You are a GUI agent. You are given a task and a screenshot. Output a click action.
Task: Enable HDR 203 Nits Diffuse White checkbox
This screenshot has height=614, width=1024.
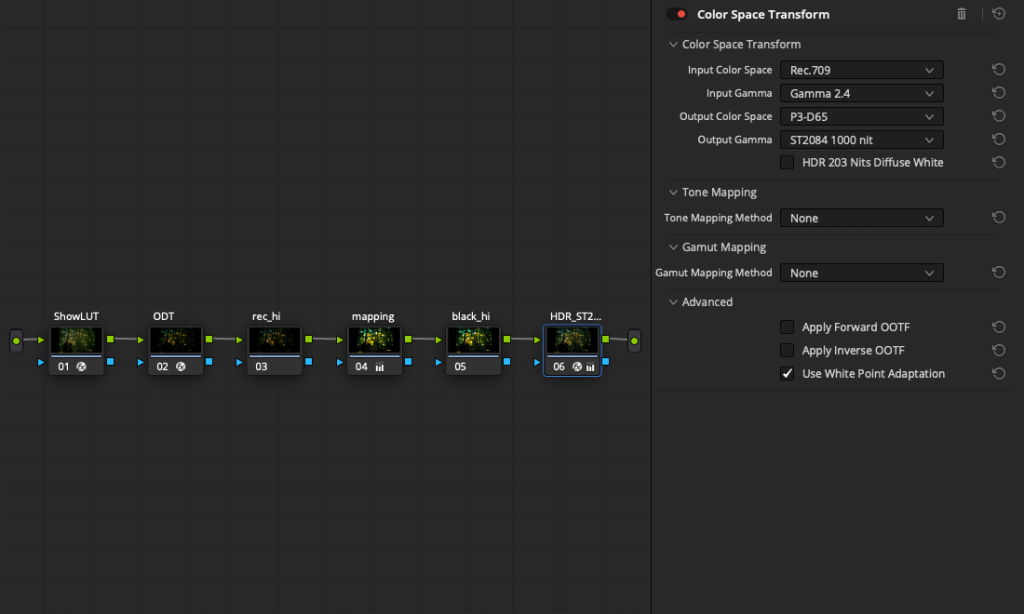click(787, 162)
